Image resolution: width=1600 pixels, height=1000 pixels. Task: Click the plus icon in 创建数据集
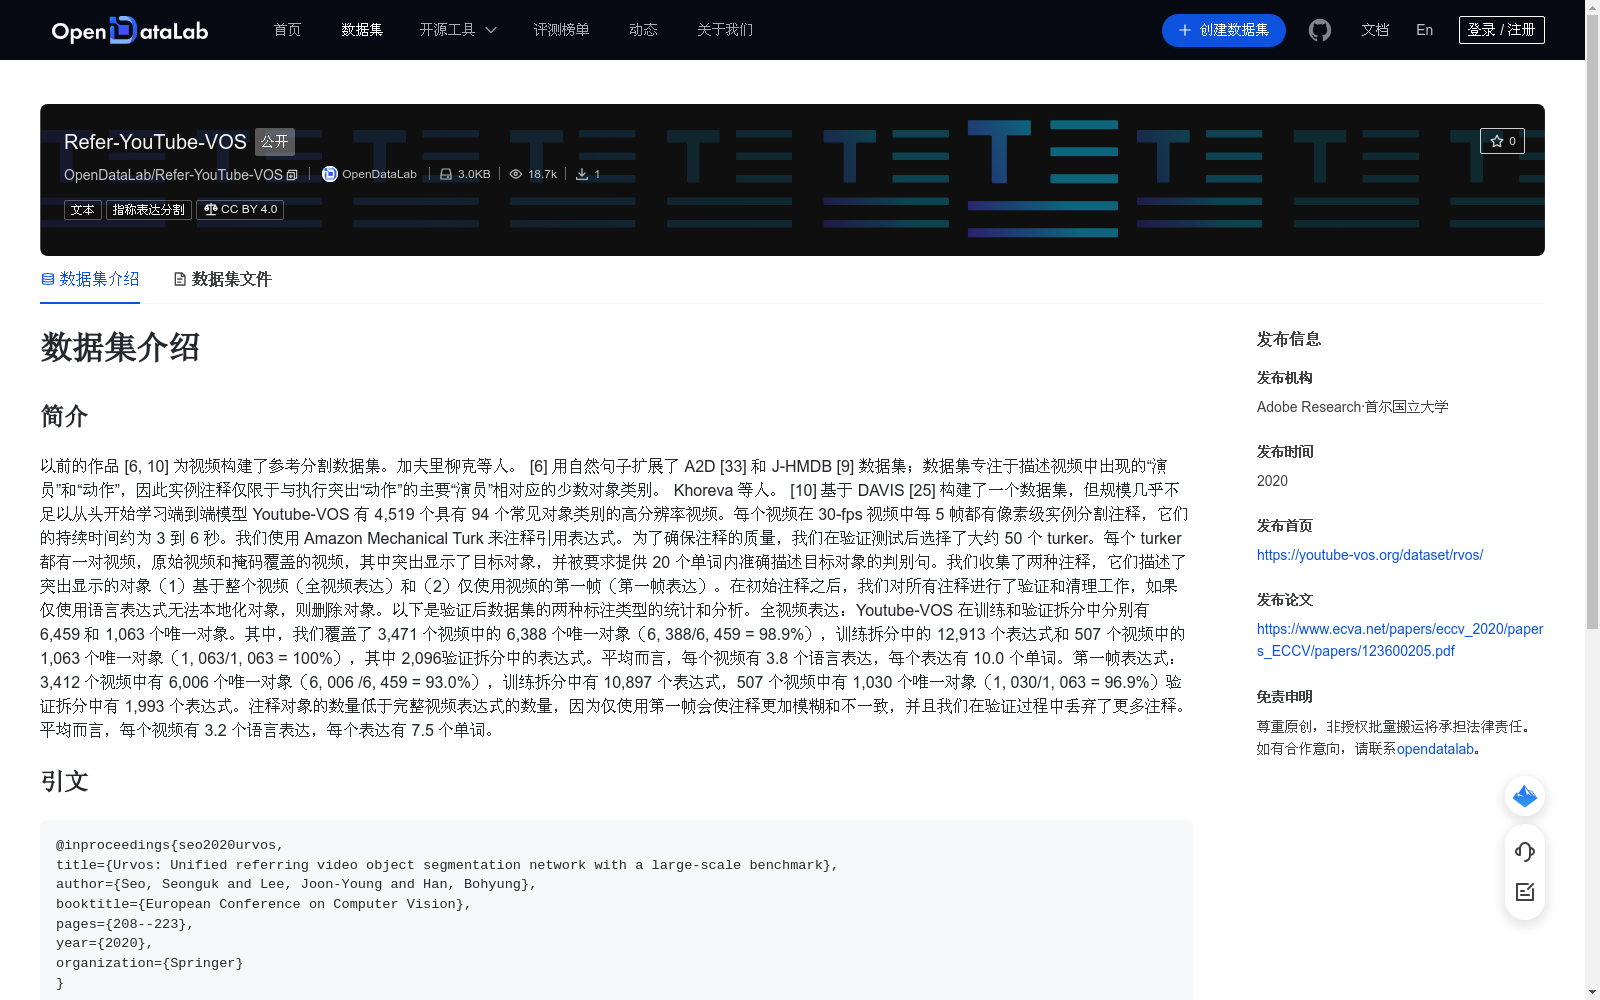pyautogui.click(x=1185, y=30)
